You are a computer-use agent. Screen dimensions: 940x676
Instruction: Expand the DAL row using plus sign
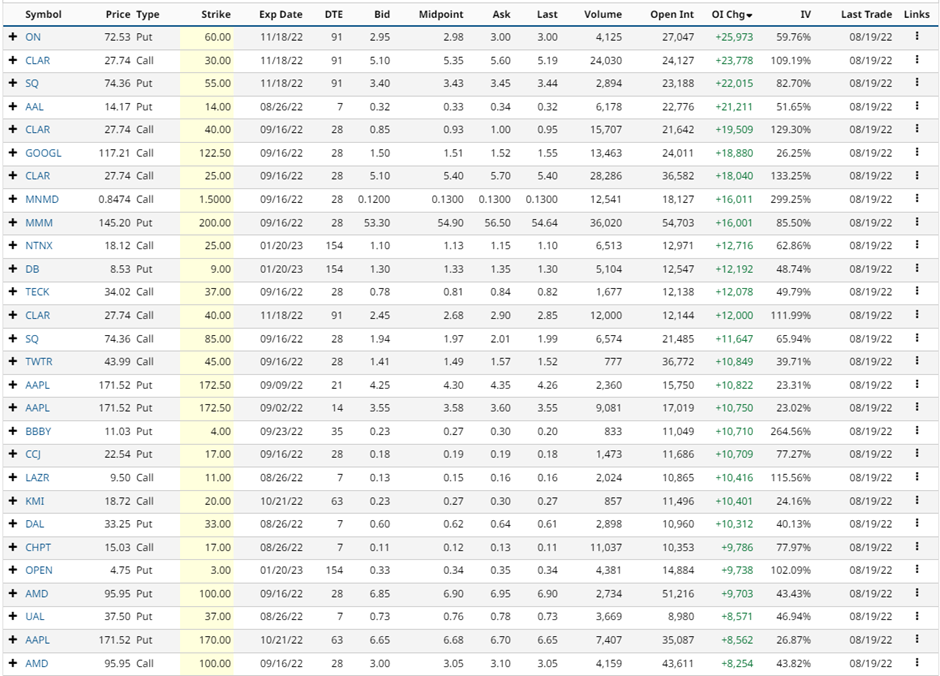click(13, 524)
